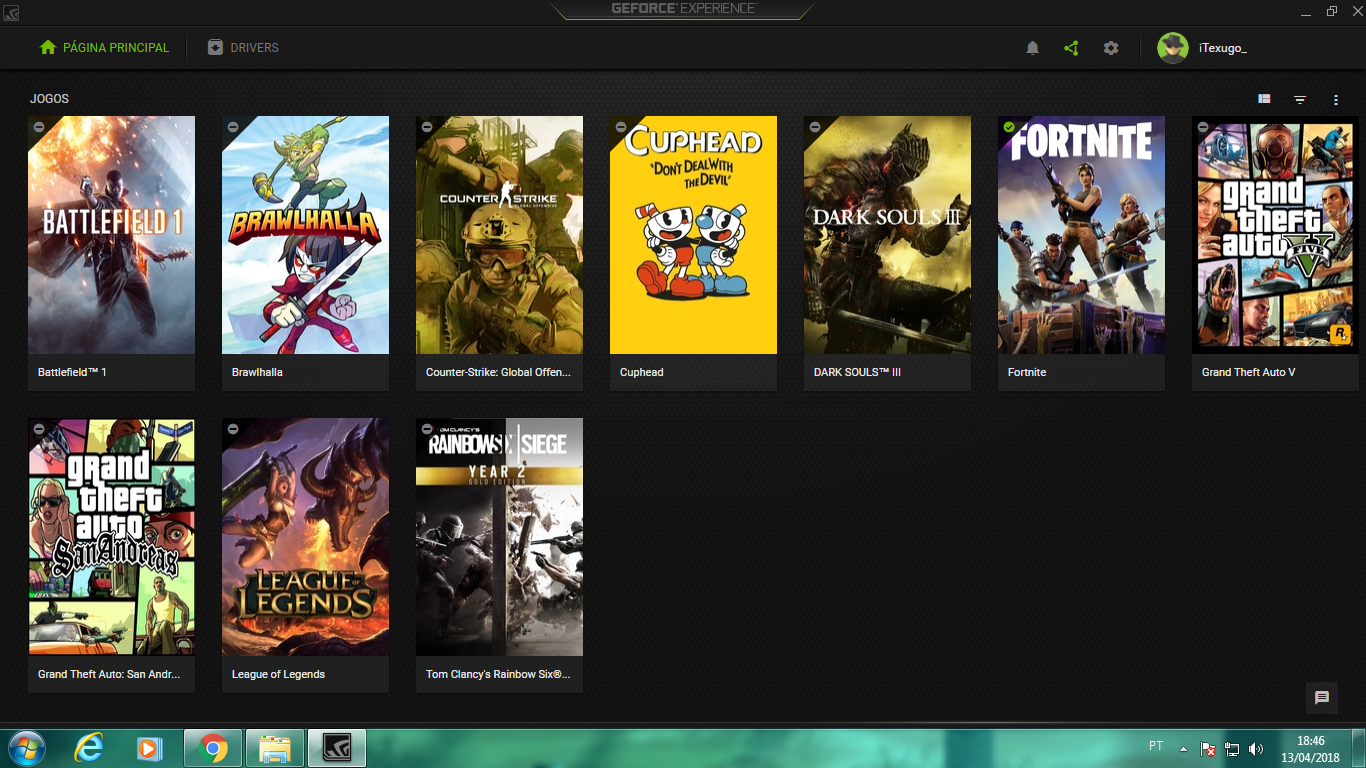Viewport: 1366px width, 768px height.
Task: Open the settings gear icon
Action: click(x=1111, y=48)
